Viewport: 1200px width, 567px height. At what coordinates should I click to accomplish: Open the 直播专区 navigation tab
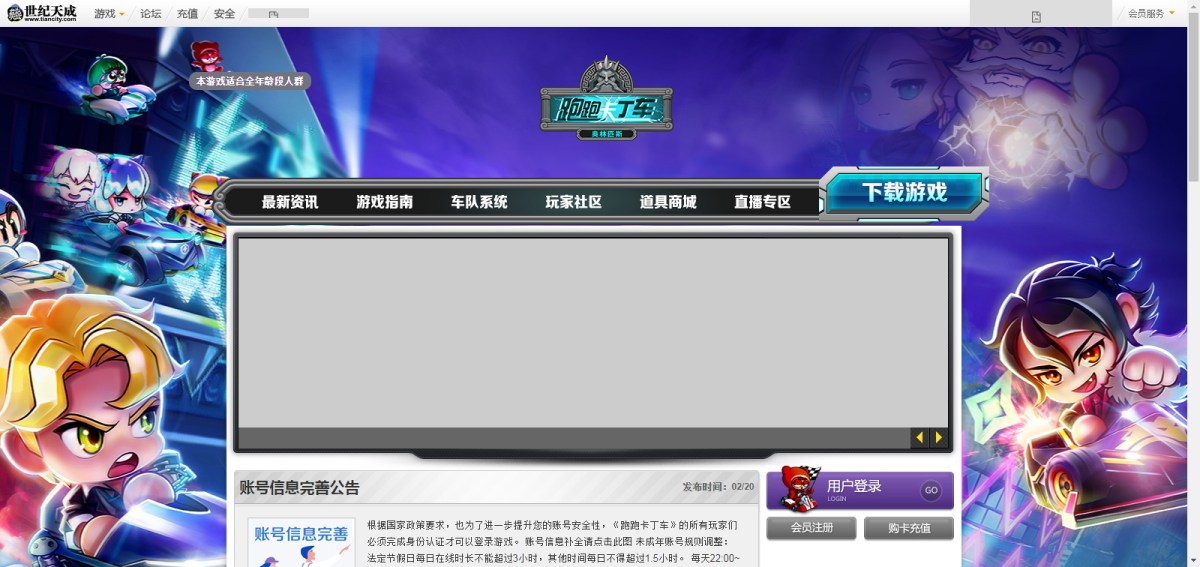762,202
